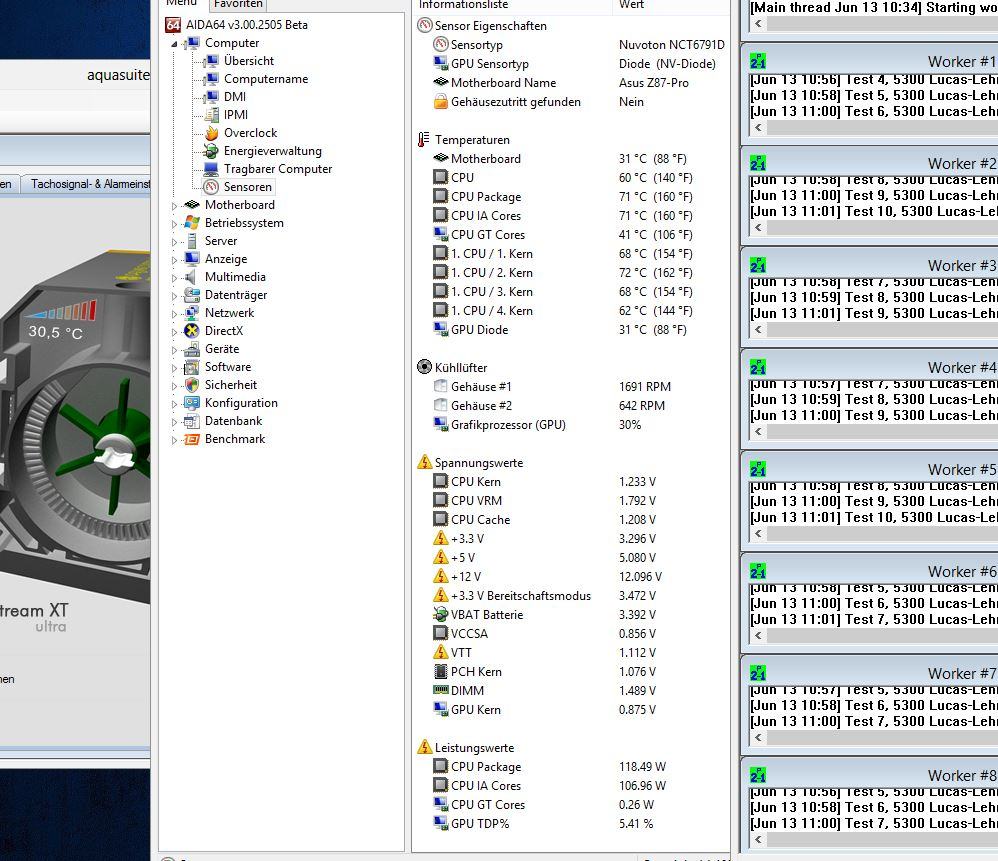Click the Multimedia speaker icon
This screenshot has width=998, height=861.
(x=192, y=277)
